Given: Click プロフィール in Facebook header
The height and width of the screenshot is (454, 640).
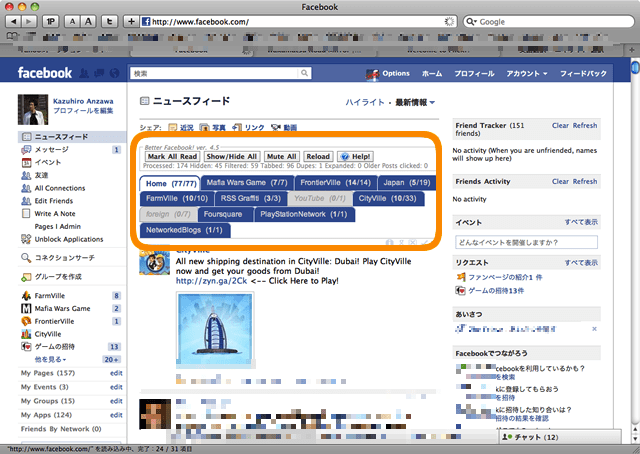Looking at the screenshot, I should coord(474,73).
